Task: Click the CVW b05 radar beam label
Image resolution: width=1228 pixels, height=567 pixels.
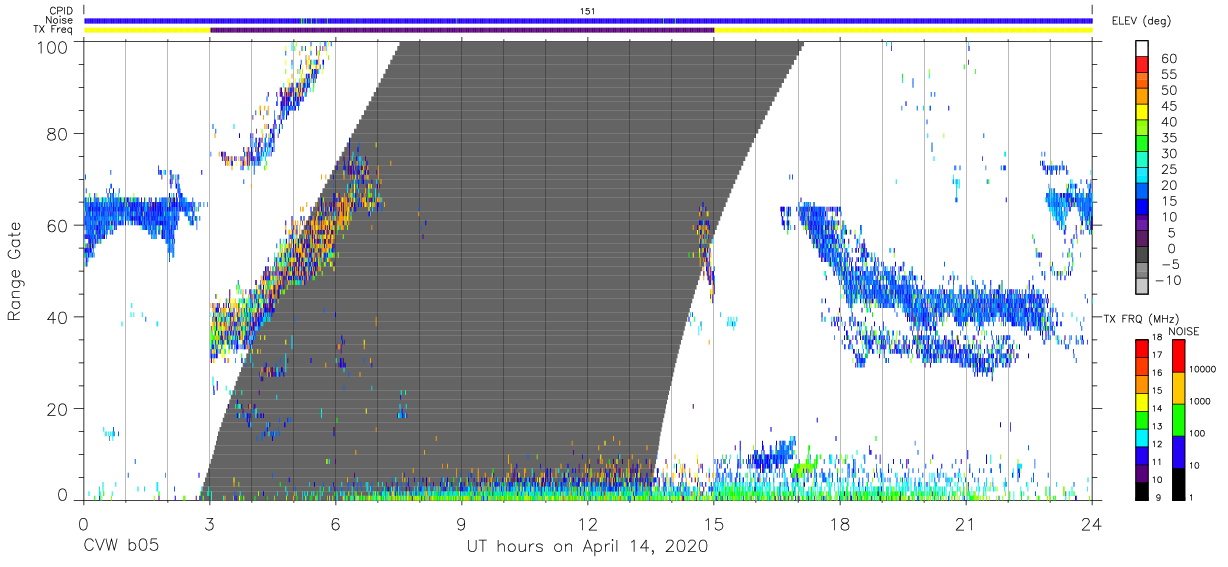Action: (123, 547)
